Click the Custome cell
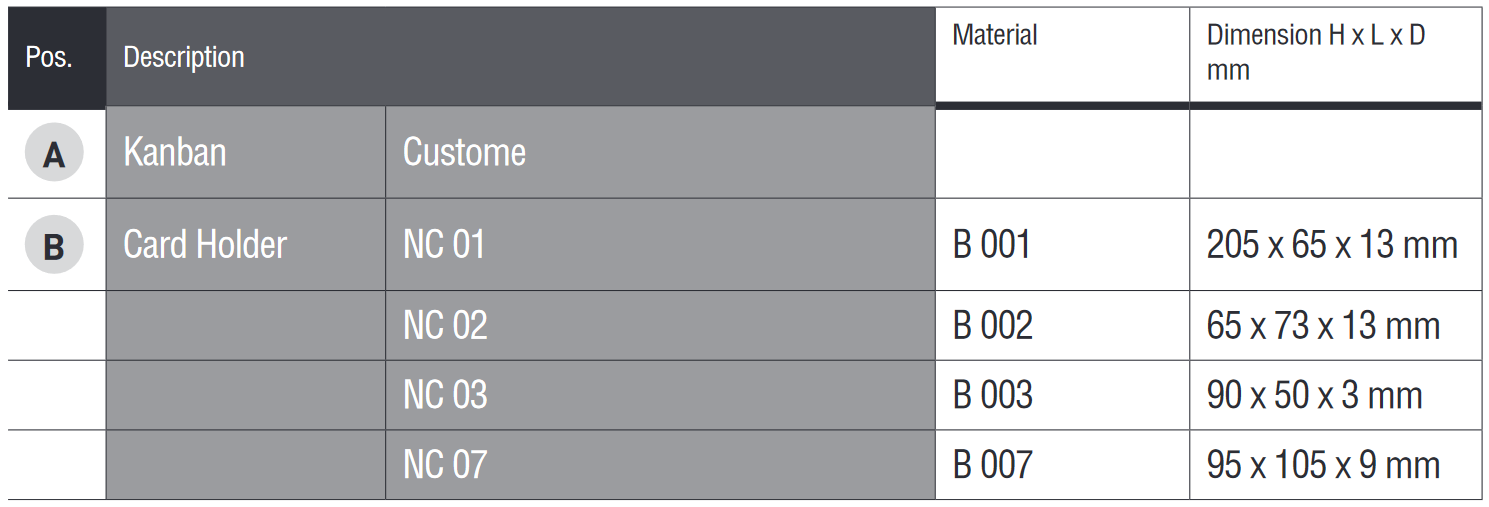This screenshot has width=1489, height=507. 464,153
